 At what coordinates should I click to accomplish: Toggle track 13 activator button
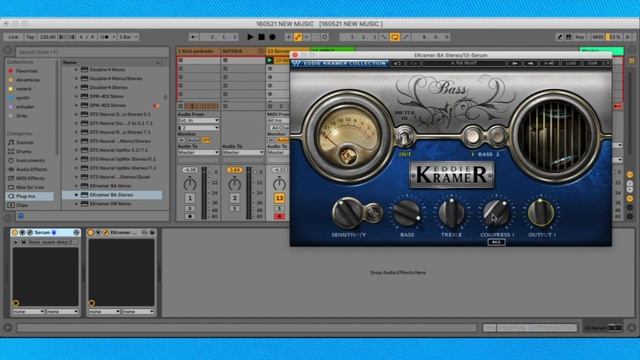[279, 198]
